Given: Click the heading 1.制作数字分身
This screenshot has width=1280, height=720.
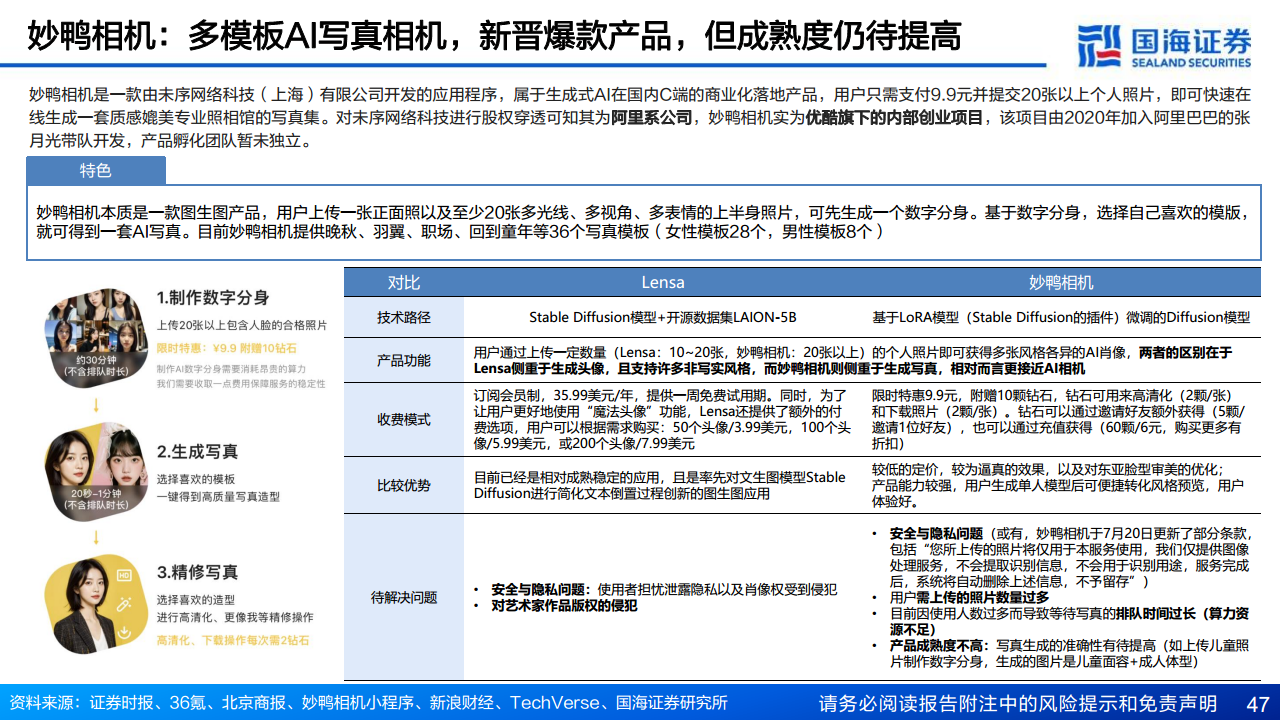Looking at the screenshot, I should coord(213,298).
